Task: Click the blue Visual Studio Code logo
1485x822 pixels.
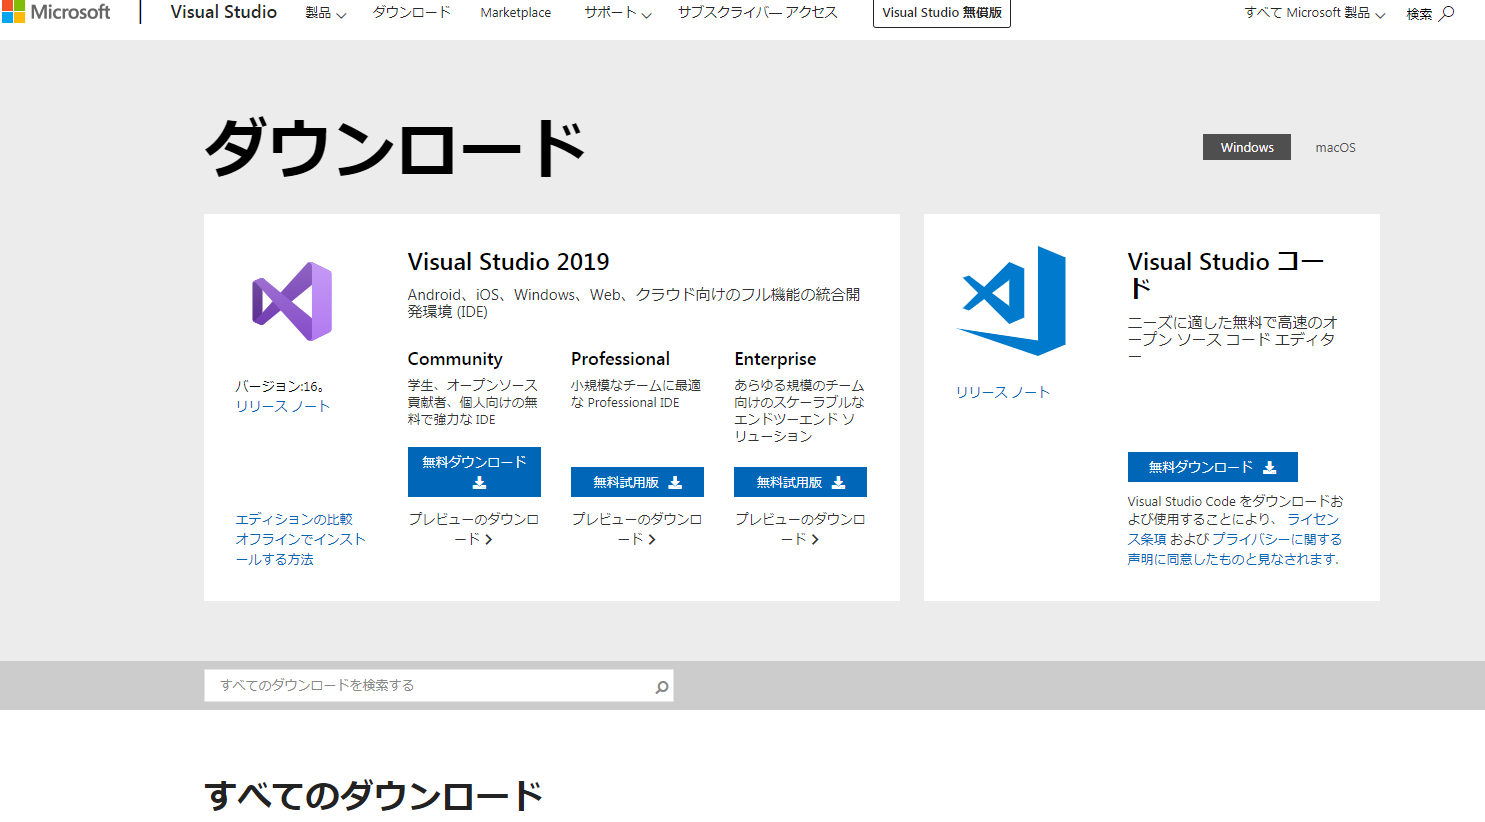Action: (x=1012, y=300)
